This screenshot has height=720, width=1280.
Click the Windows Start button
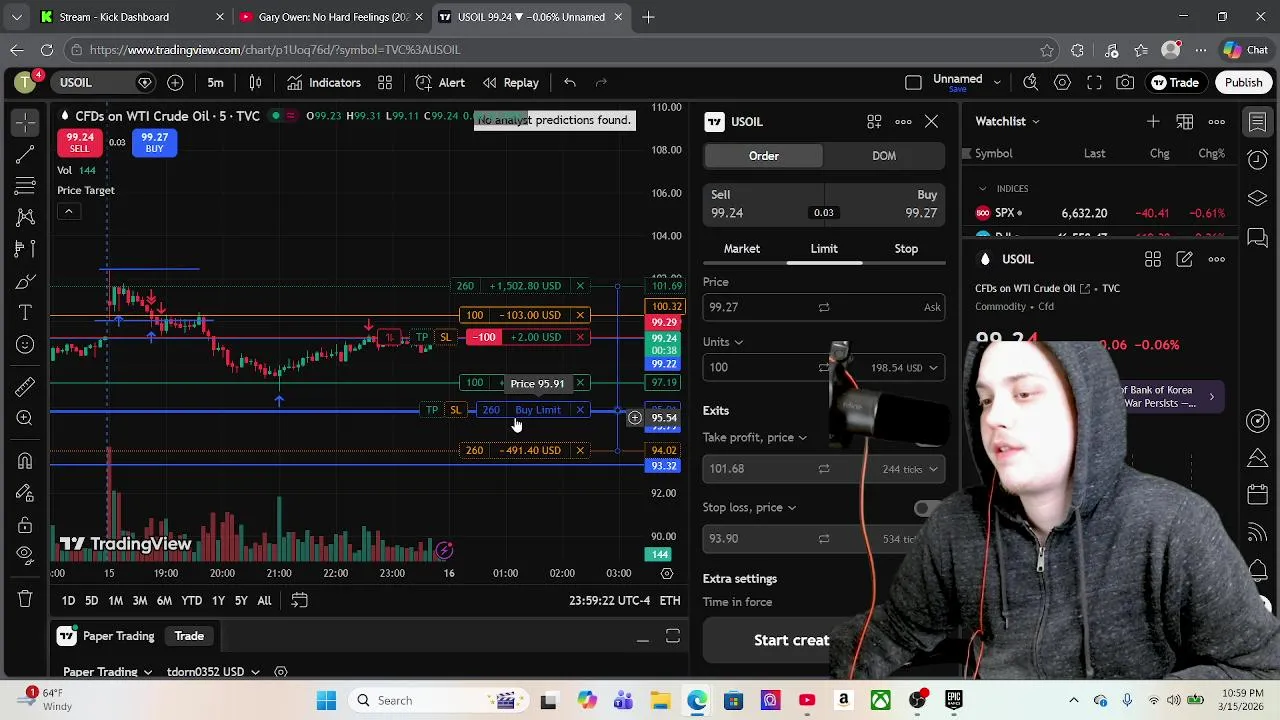(326, 701)
